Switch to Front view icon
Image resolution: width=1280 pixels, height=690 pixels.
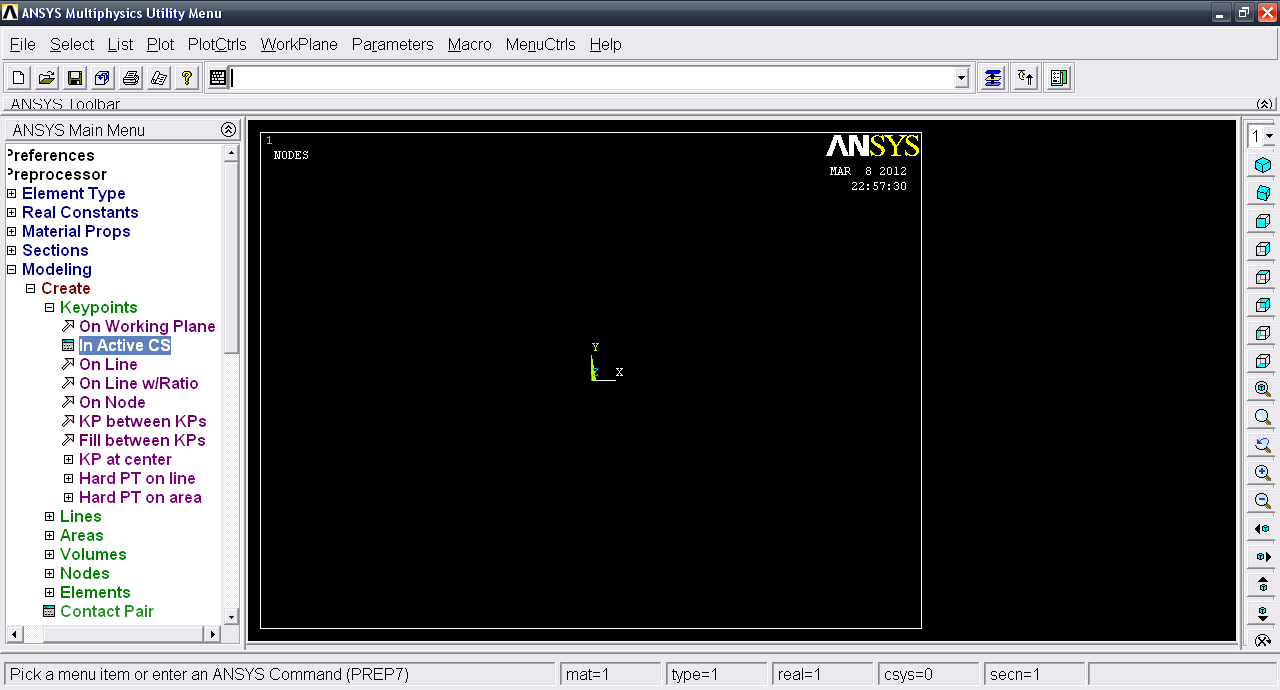pos(1263,221)
